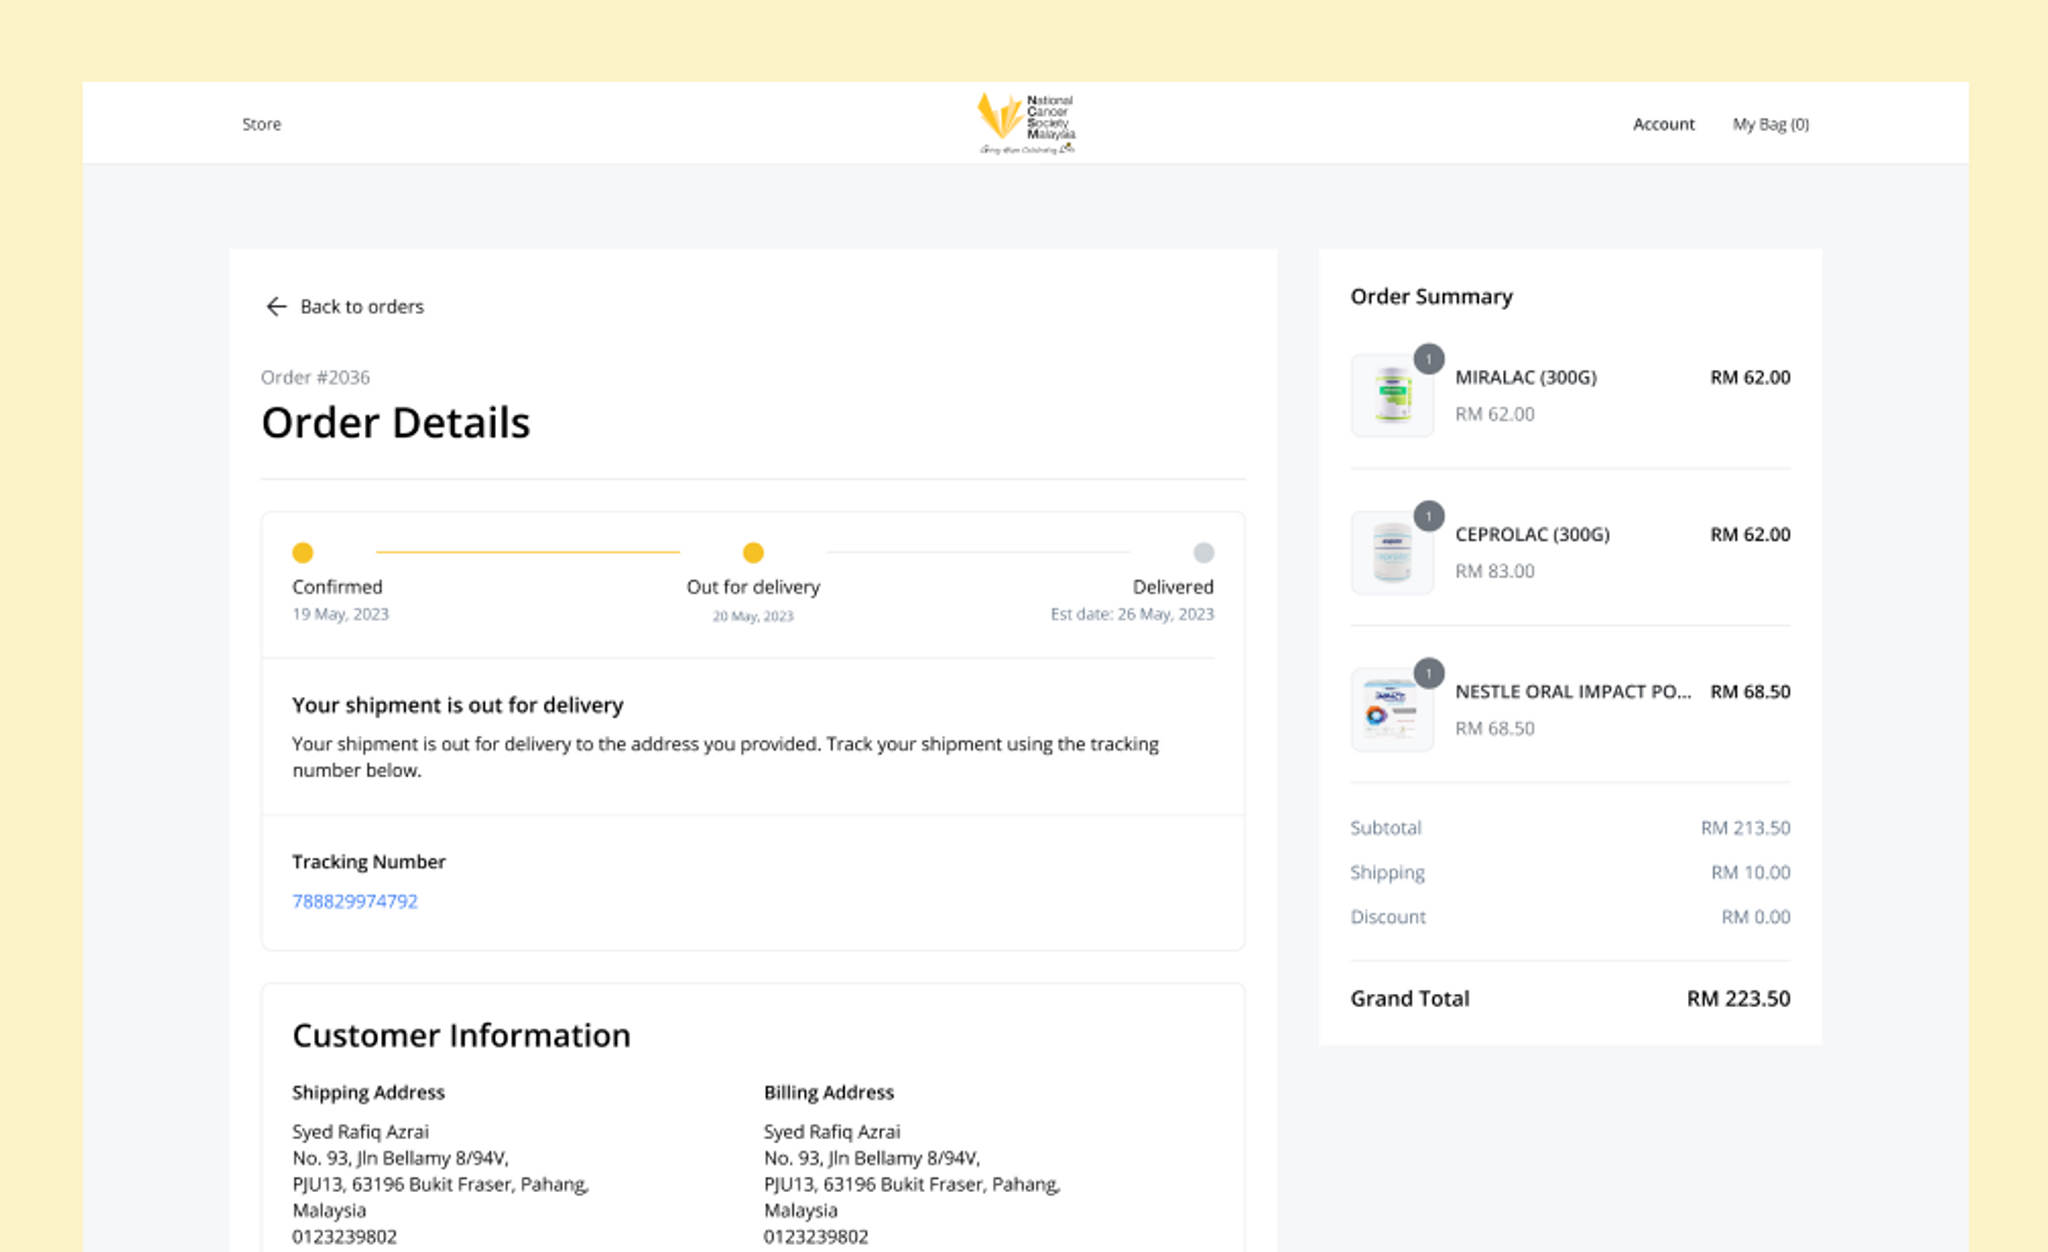Click the Out for delivery status marker
This screenshot has width=2048, height=1252.
[753, 552]
